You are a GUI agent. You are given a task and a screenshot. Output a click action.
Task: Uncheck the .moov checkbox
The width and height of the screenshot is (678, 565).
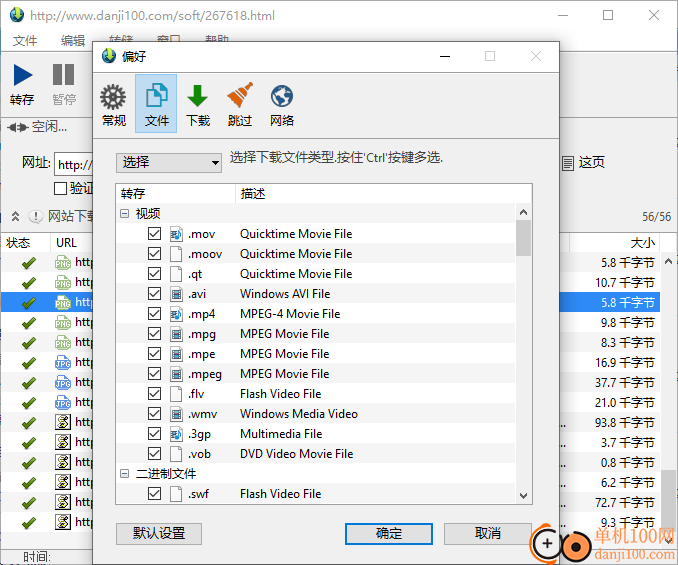click(154, 254)
